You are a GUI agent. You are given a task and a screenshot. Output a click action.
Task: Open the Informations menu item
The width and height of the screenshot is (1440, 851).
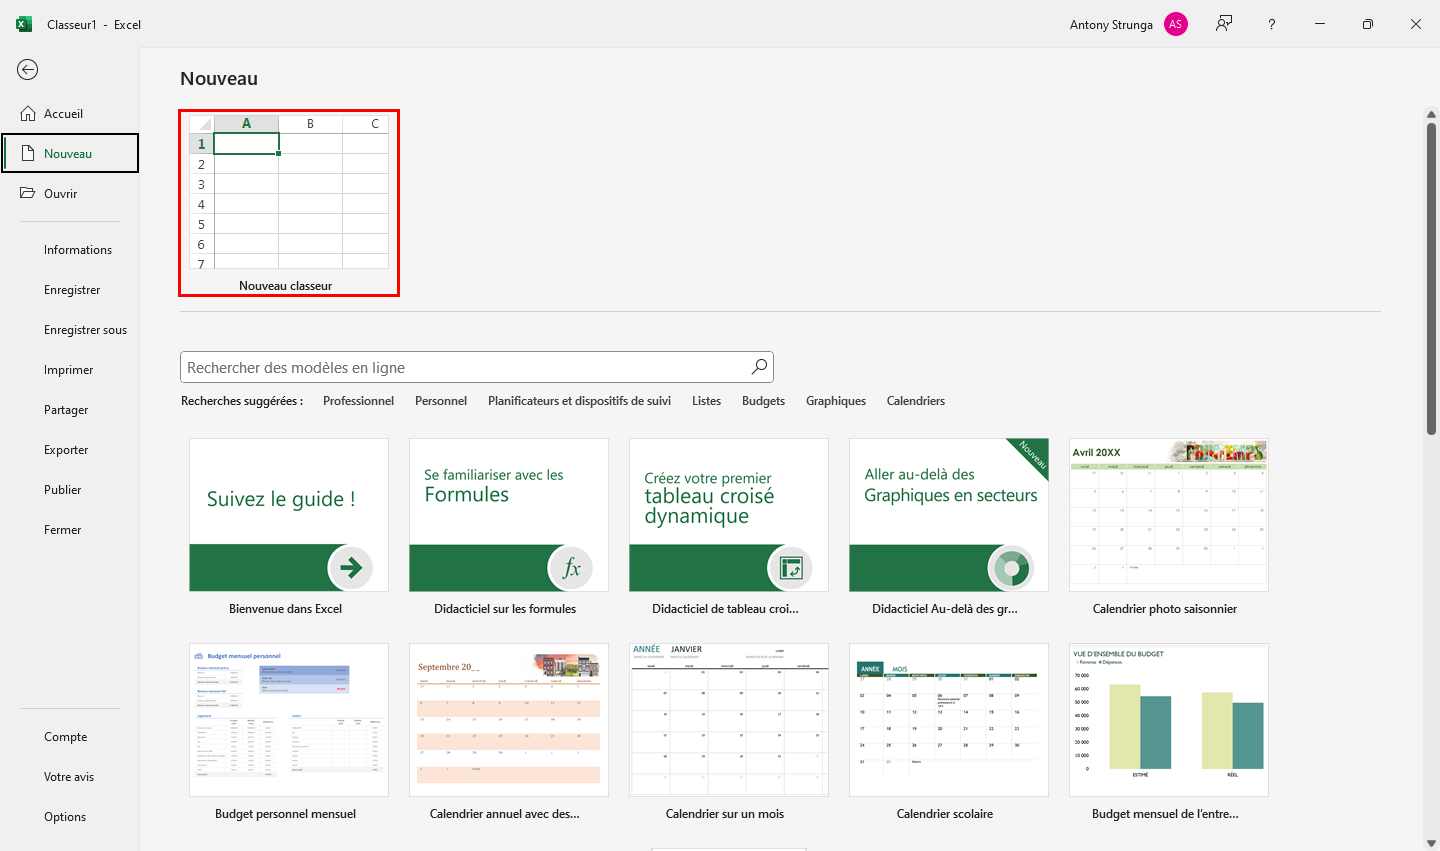click(77, 250)
